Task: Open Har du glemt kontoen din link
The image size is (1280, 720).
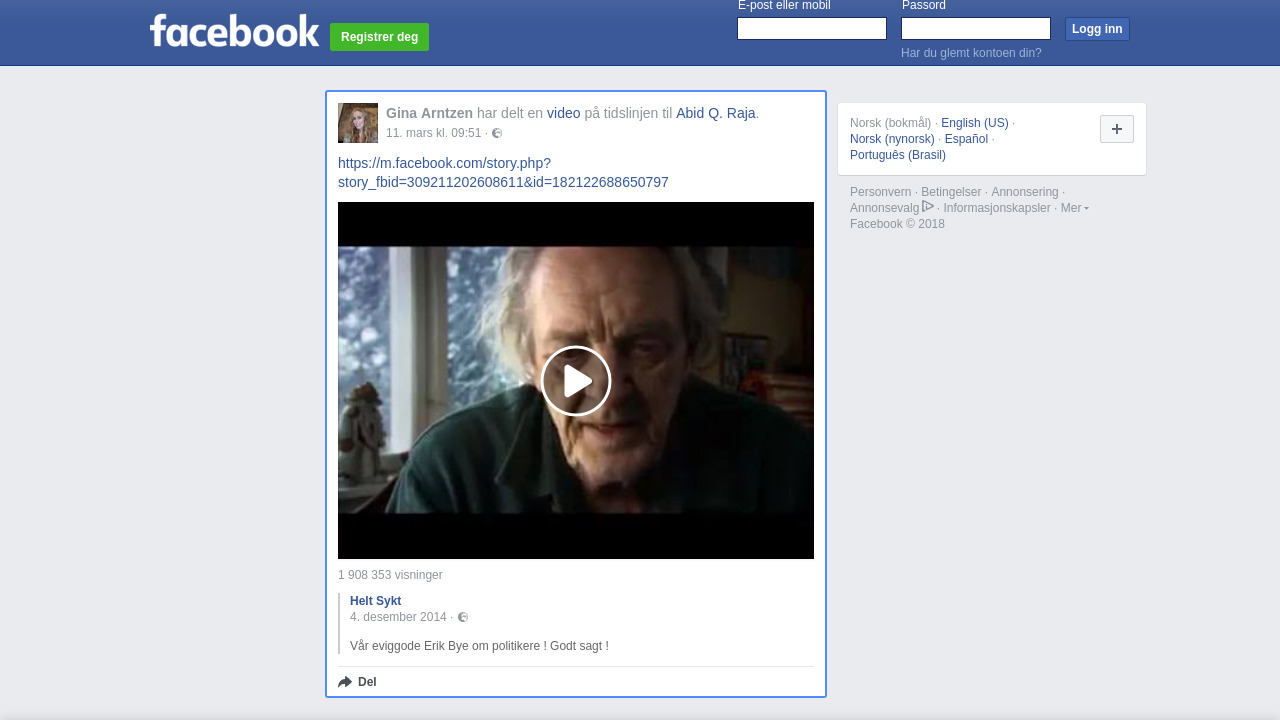Action: [x=971, y=53]
